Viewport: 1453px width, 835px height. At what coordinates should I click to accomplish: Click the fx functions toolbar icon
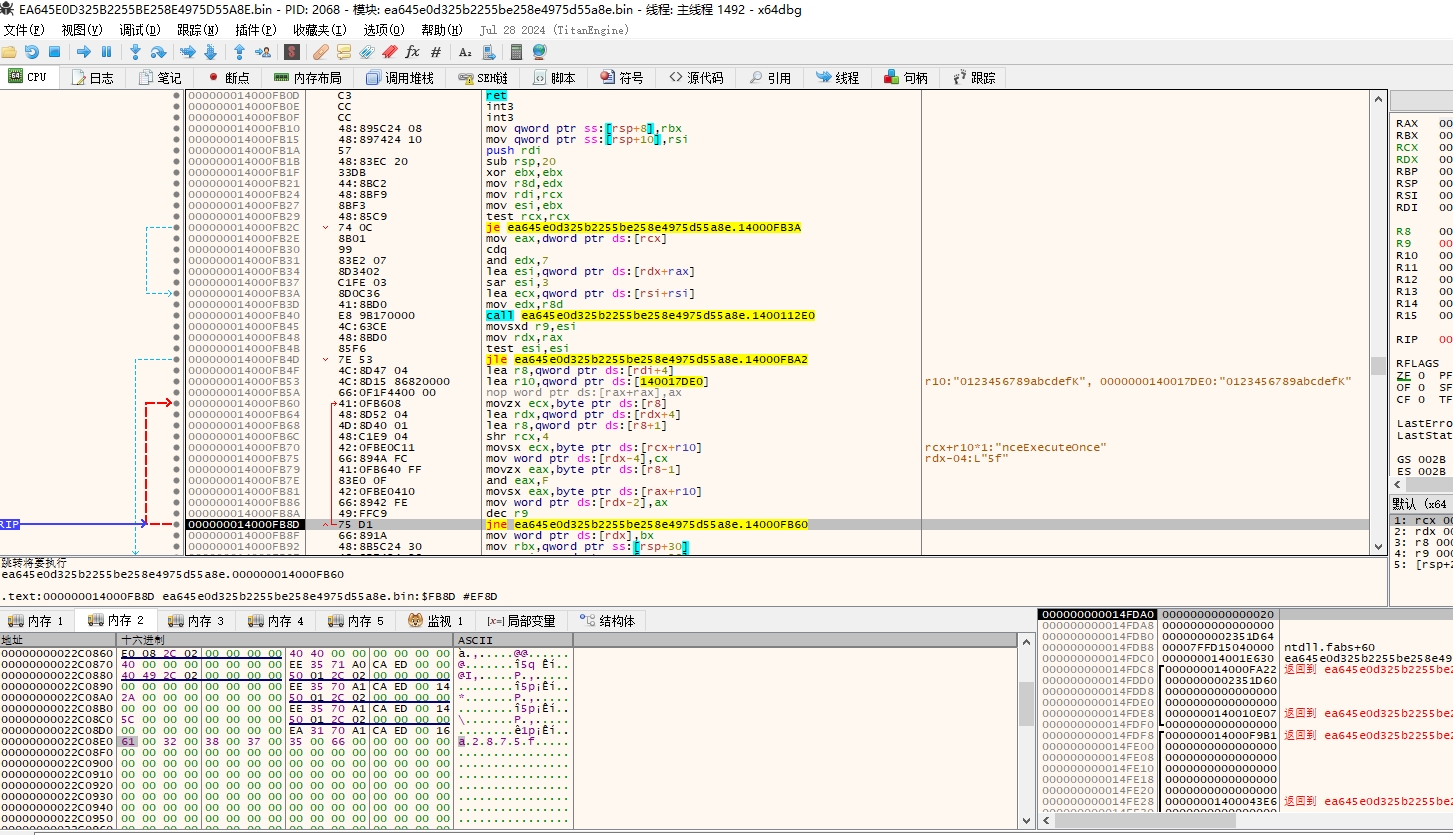tap(412, 52)
